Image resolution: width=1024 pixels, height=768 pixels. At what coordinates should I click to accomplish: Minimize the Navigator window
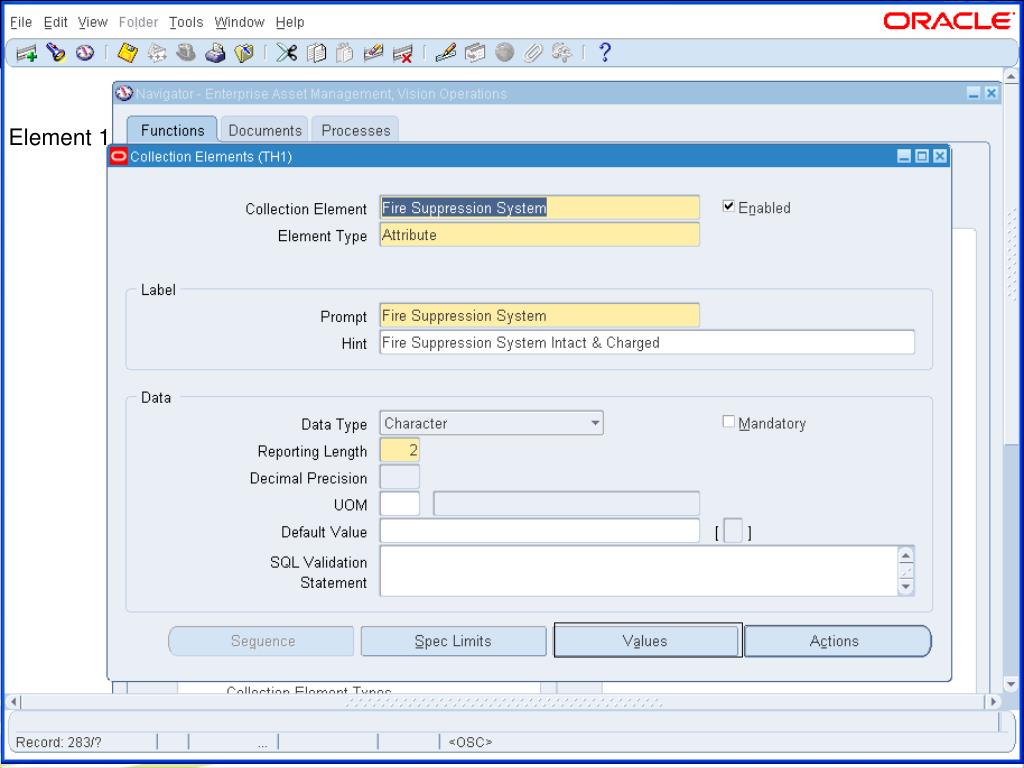pos(973,93)
